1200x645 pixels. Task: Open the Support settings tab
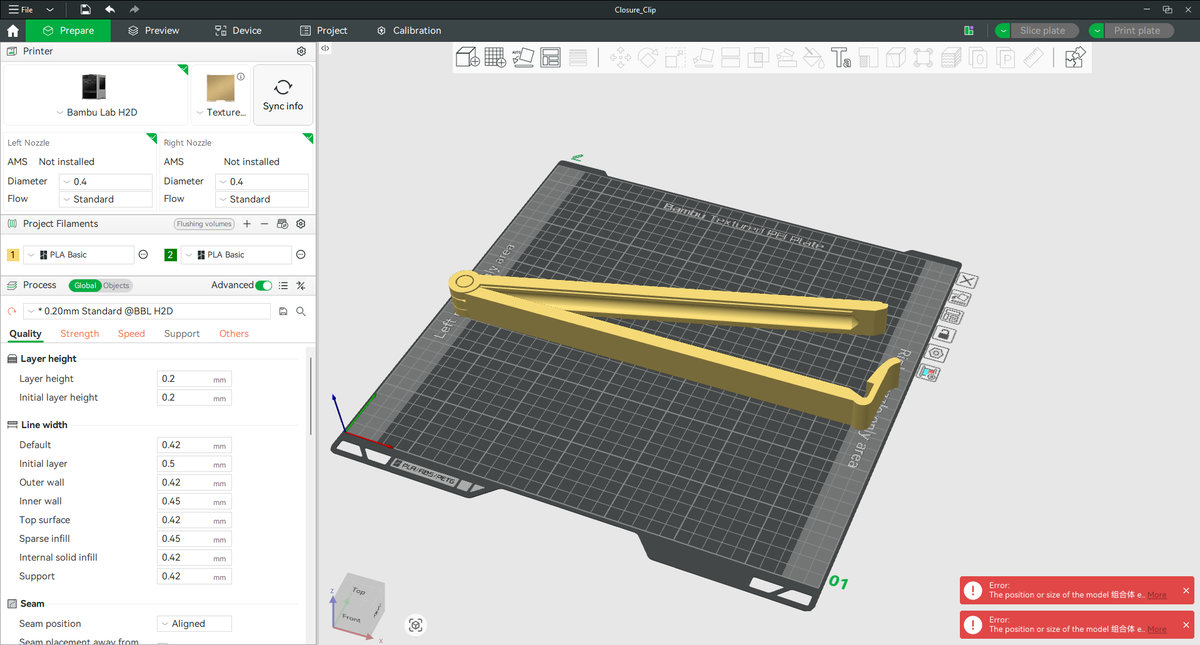click(182, 334)
